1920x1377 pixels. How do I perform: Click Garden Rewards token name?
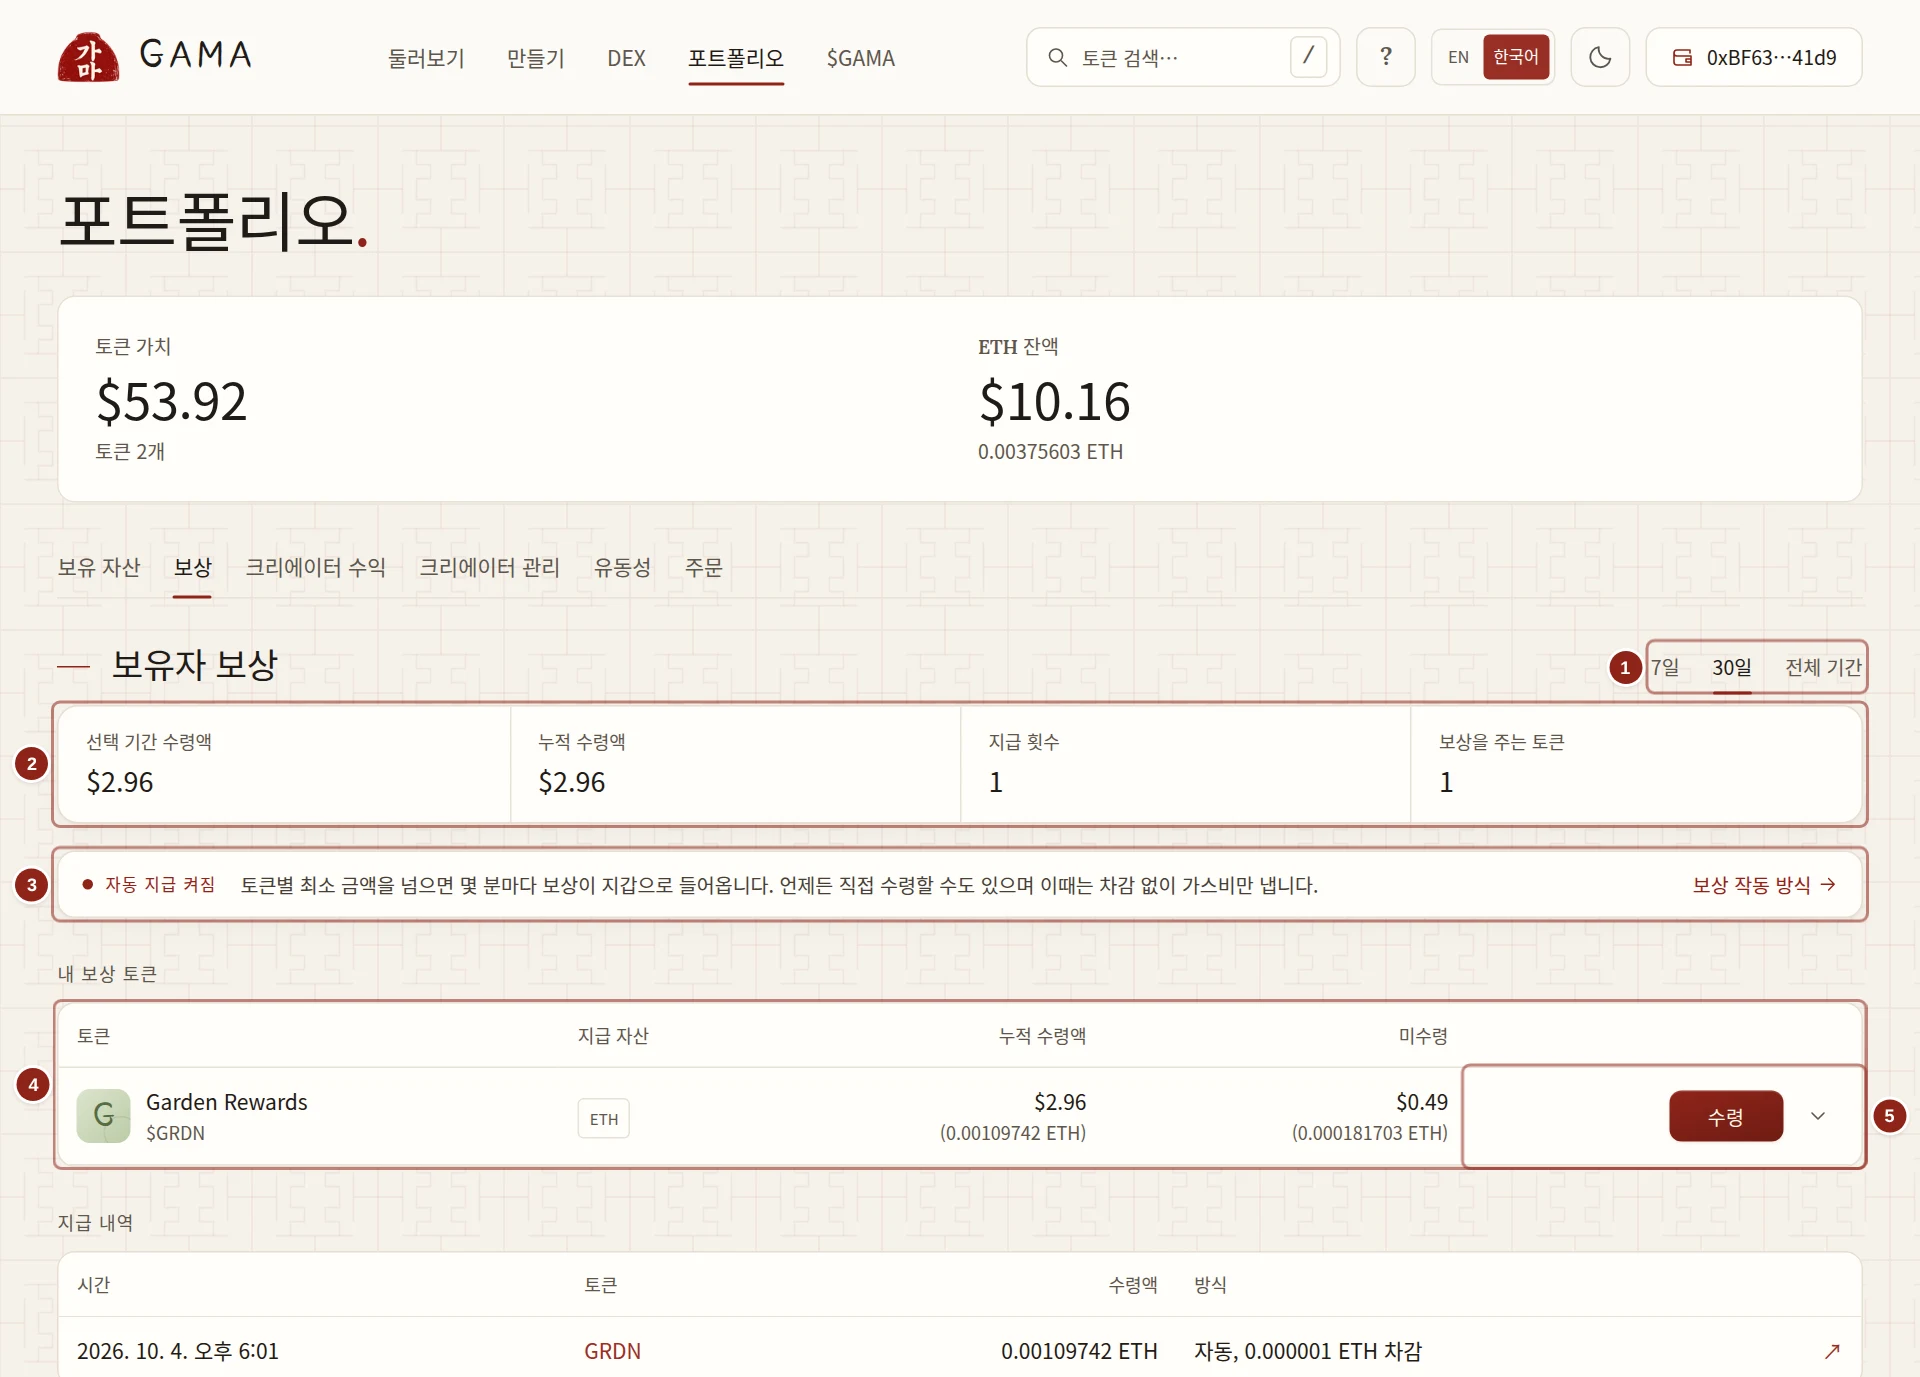[x=227, y=1102]
